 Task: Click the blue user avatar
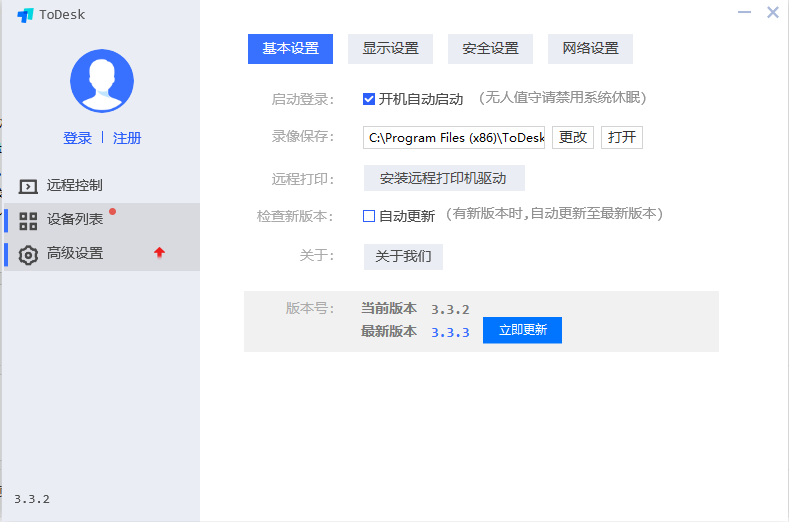click(102, 81)
